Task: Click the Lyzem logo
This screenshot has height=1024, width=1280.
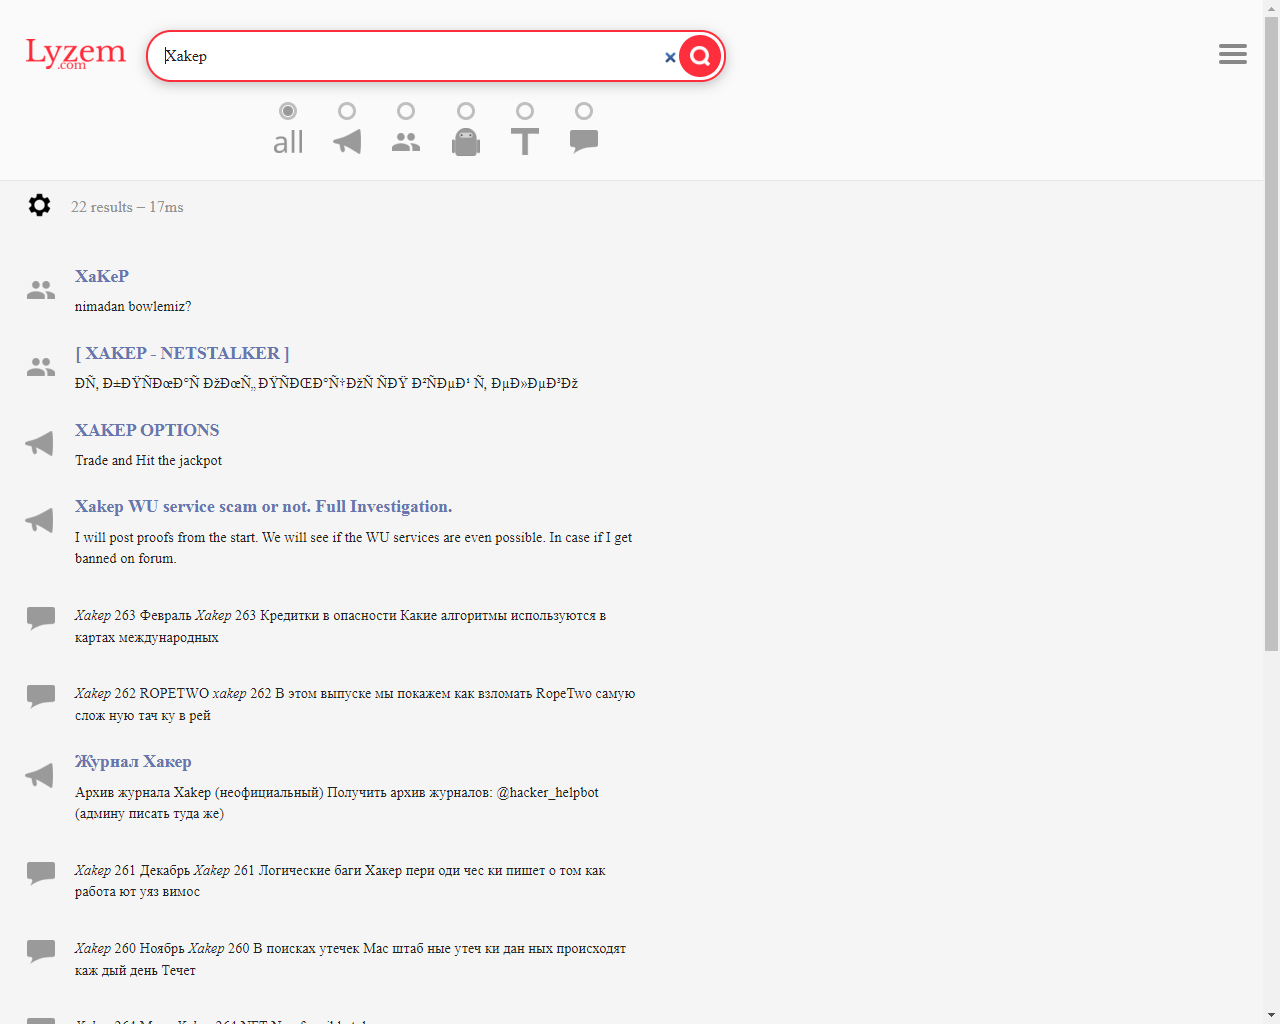Action: point(76,53)
